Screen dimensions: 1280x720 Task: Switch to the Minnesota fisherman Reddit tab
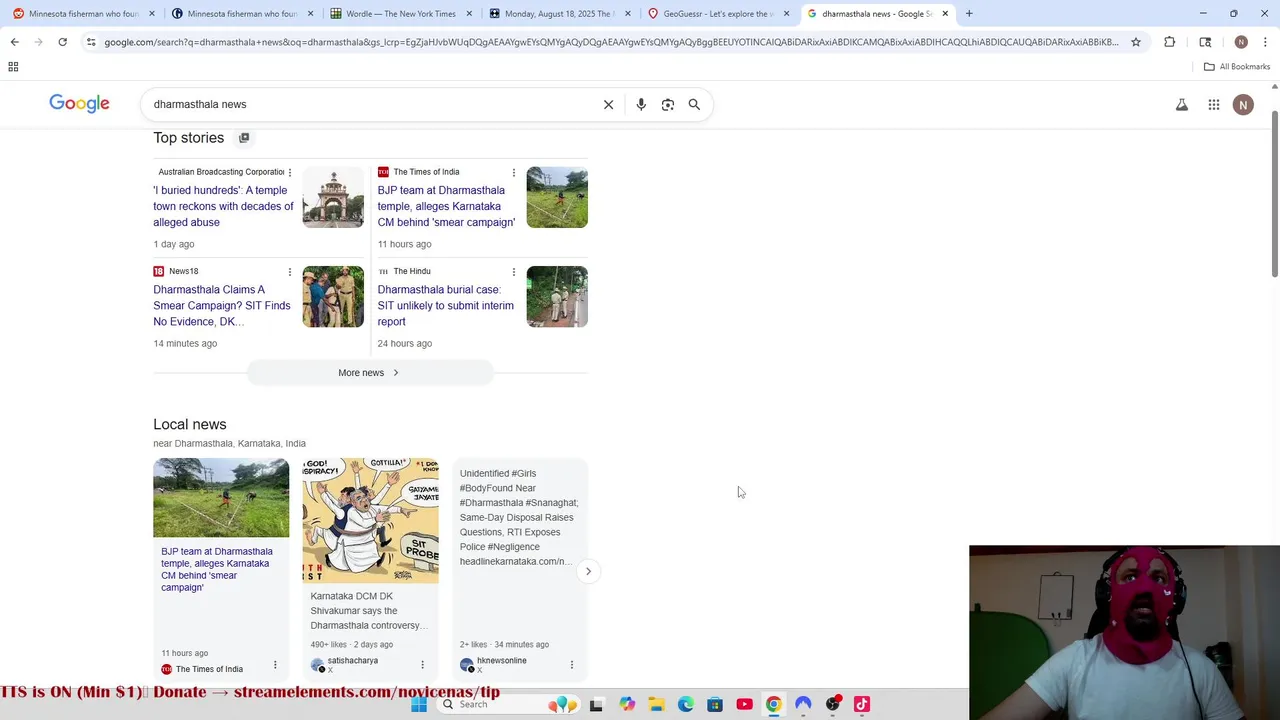[x=84, y=14]
